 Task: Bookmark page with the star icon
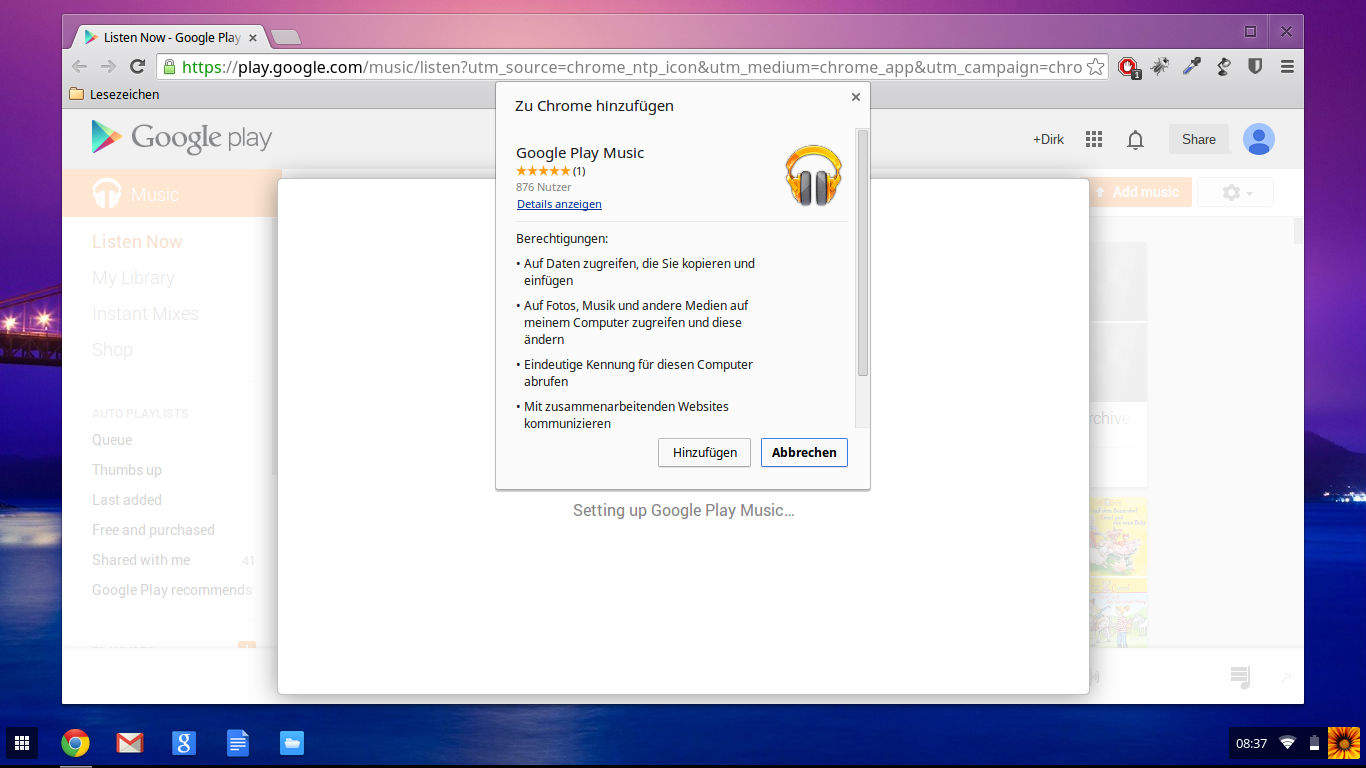[x=1095, y=67]
